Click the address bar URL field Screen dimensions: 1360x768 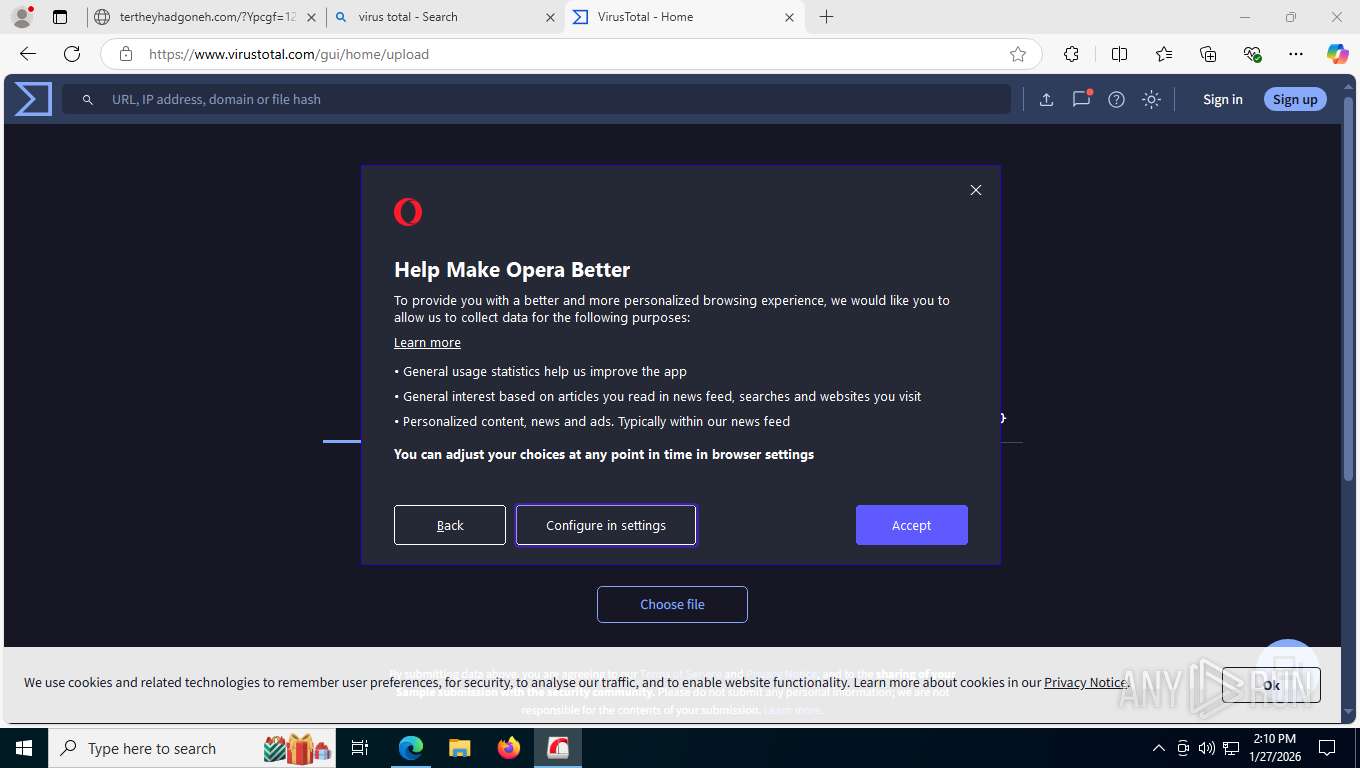570,54
